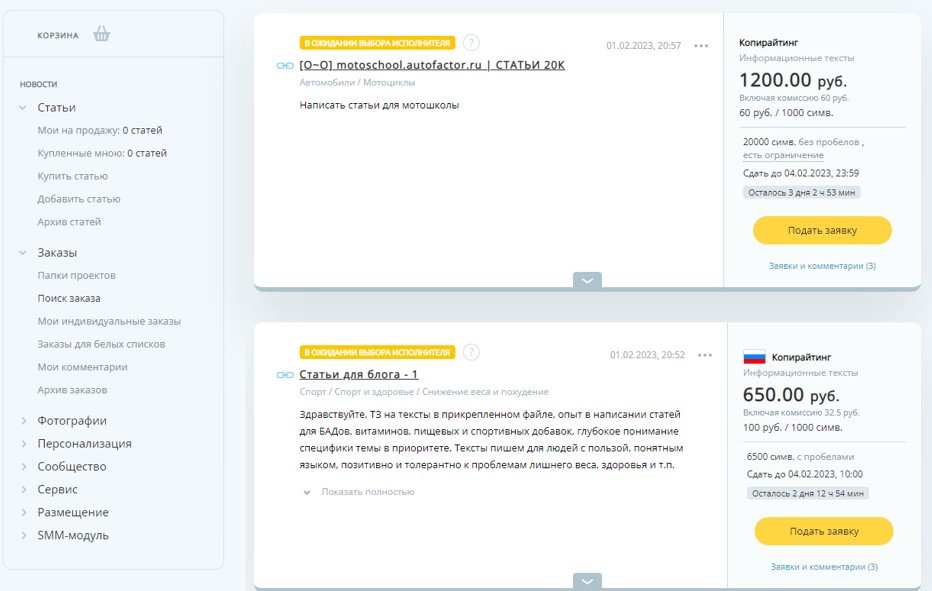Click the Russian flag icon near Копирайтинг
Viewport: 932px width, 591px height.
[x=754, y=357]
